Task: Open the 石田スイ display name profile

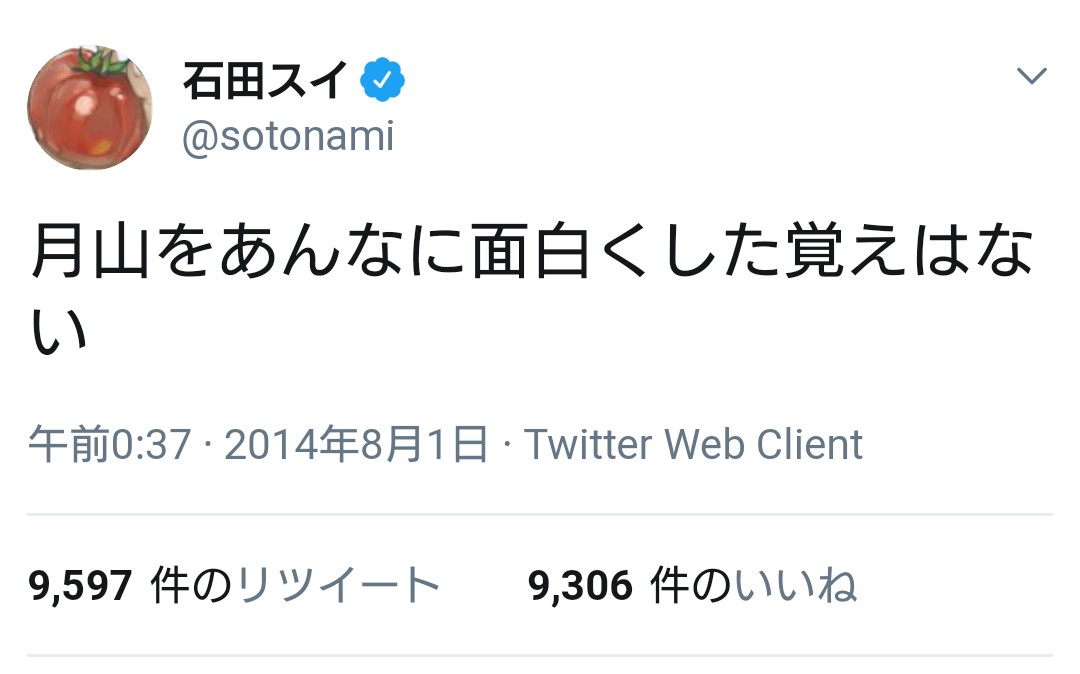Action: [x=266, y=80]
